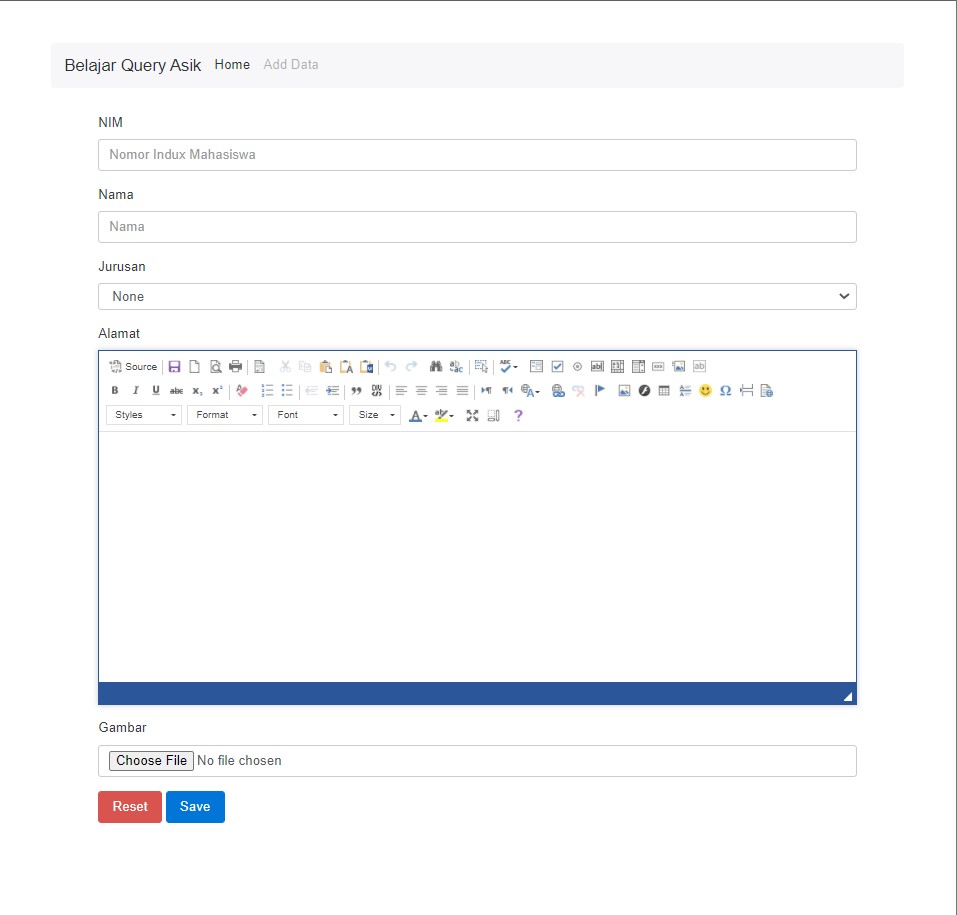The image size is (957, 915).
Task: Insert a hidden field via toolbar icon
Action: (x=699, y=366)
